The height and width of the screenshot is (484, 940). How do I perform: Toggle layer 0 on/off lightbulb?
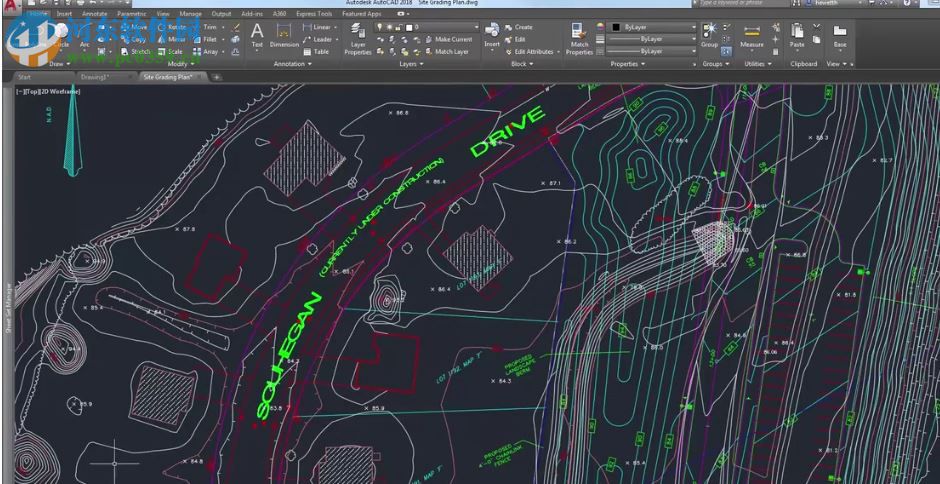(x=380, y=27)
